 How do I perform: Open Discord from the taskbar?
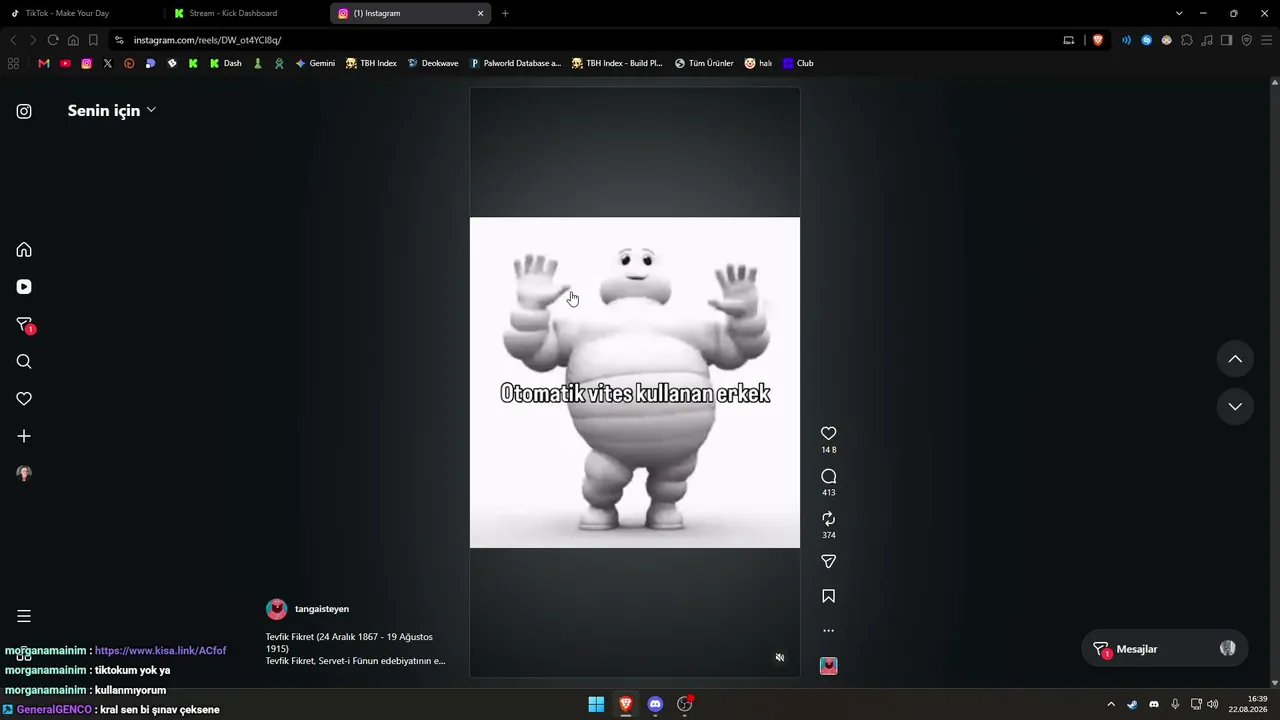tap(655, 704)
